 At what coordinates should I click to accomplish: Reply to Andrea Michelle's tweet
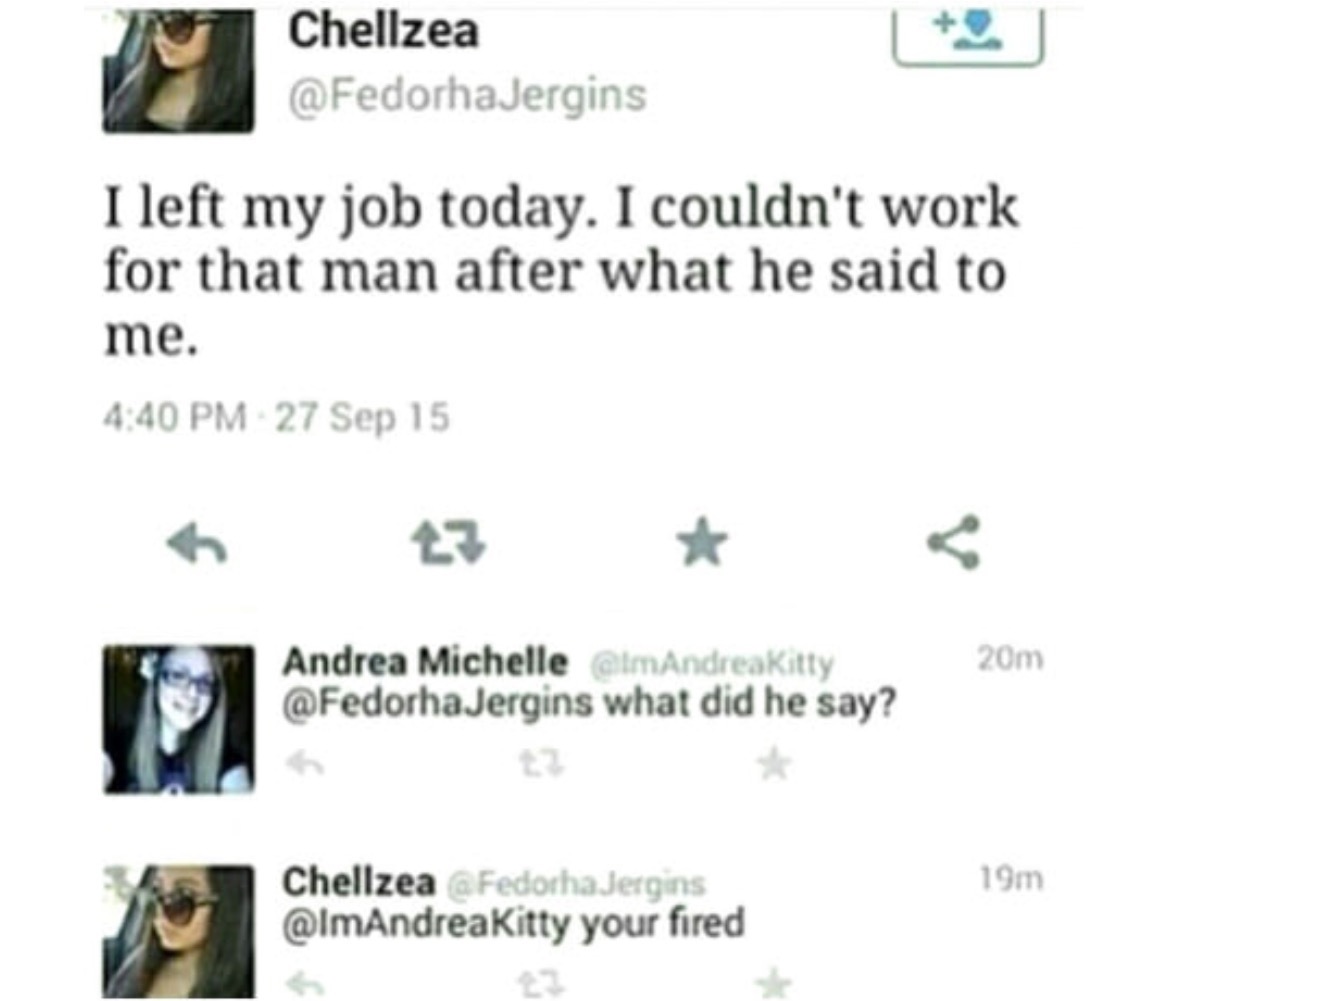point(305,765)
